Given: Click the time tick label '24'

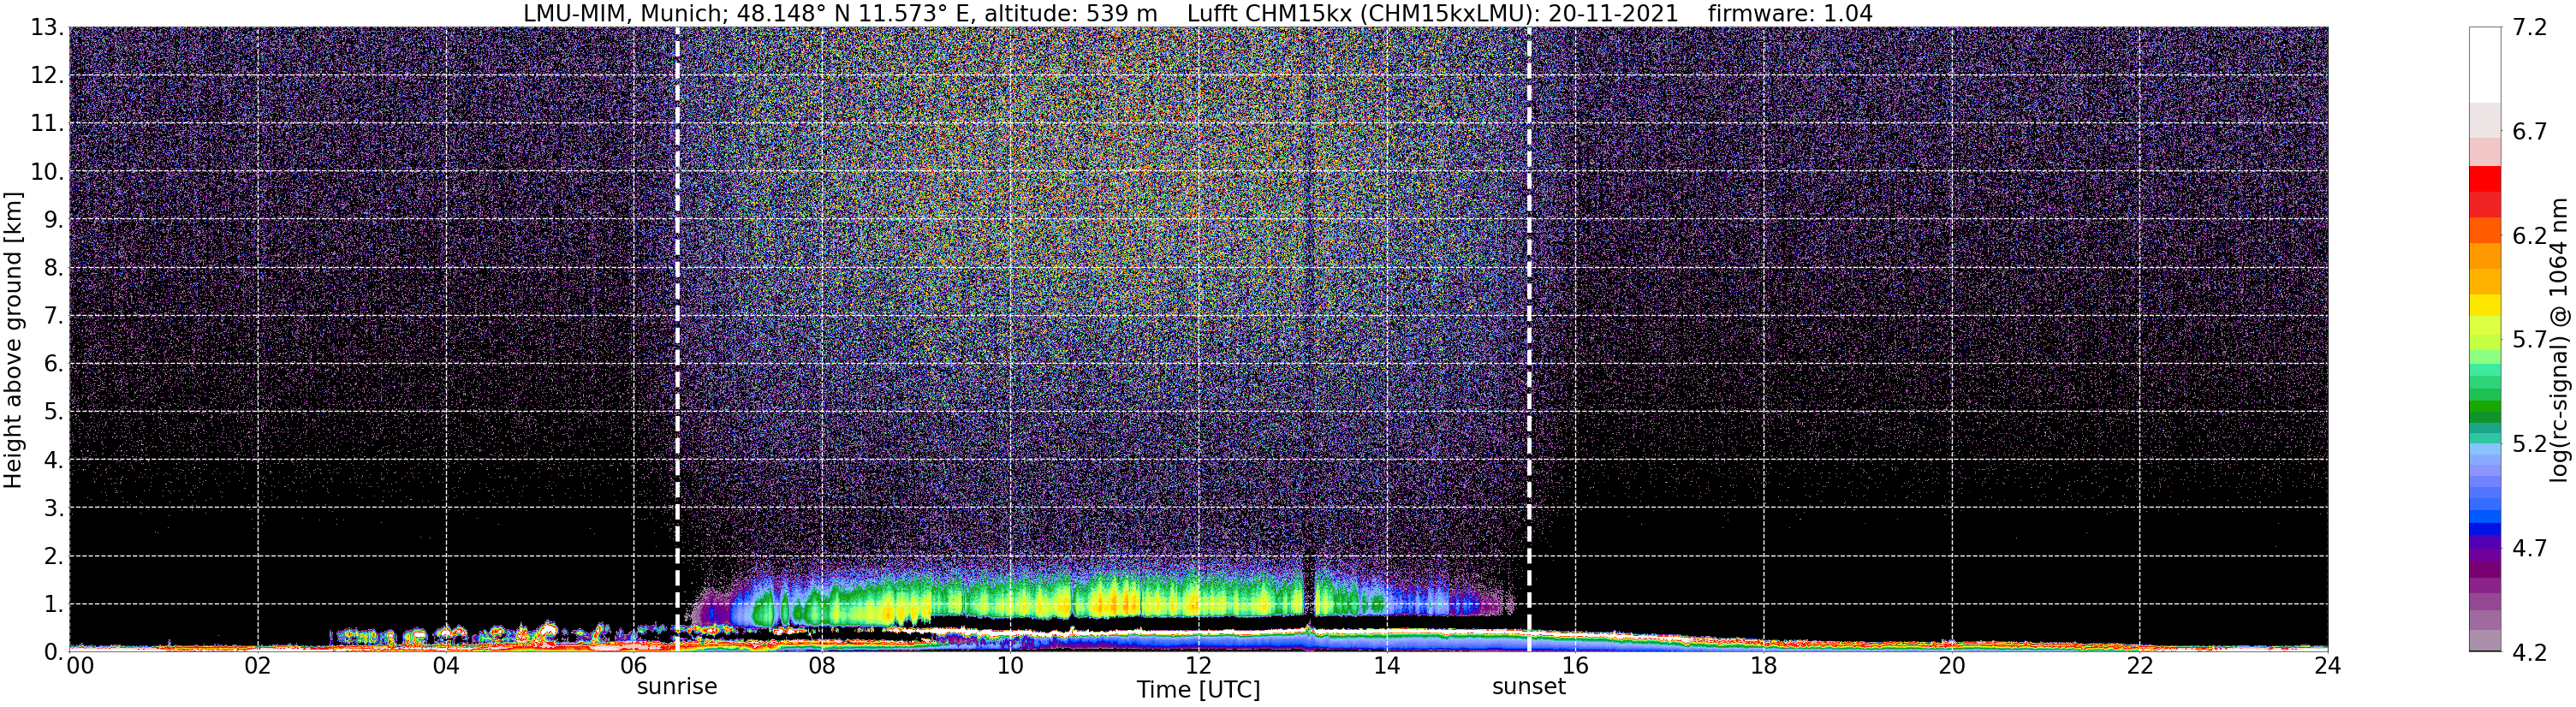Looking at the screenshot, I should (x=2327, y=666).
